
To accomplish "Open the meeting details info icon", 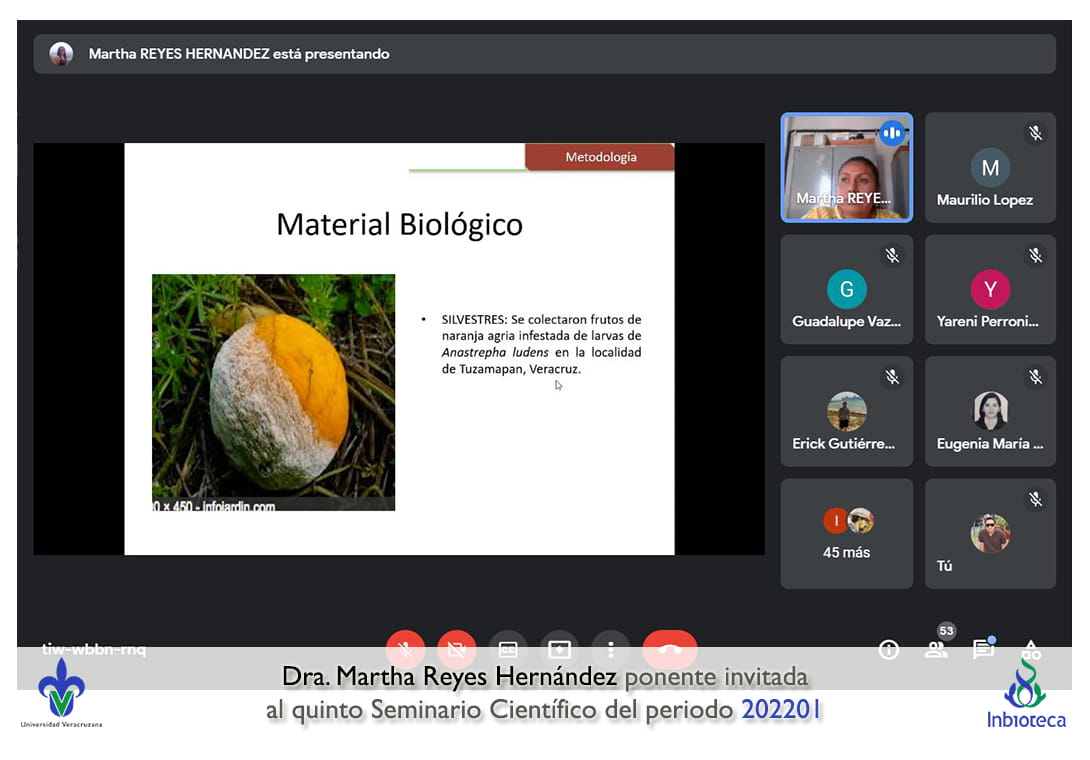I will pyautogui.click(x=888, y=650).
